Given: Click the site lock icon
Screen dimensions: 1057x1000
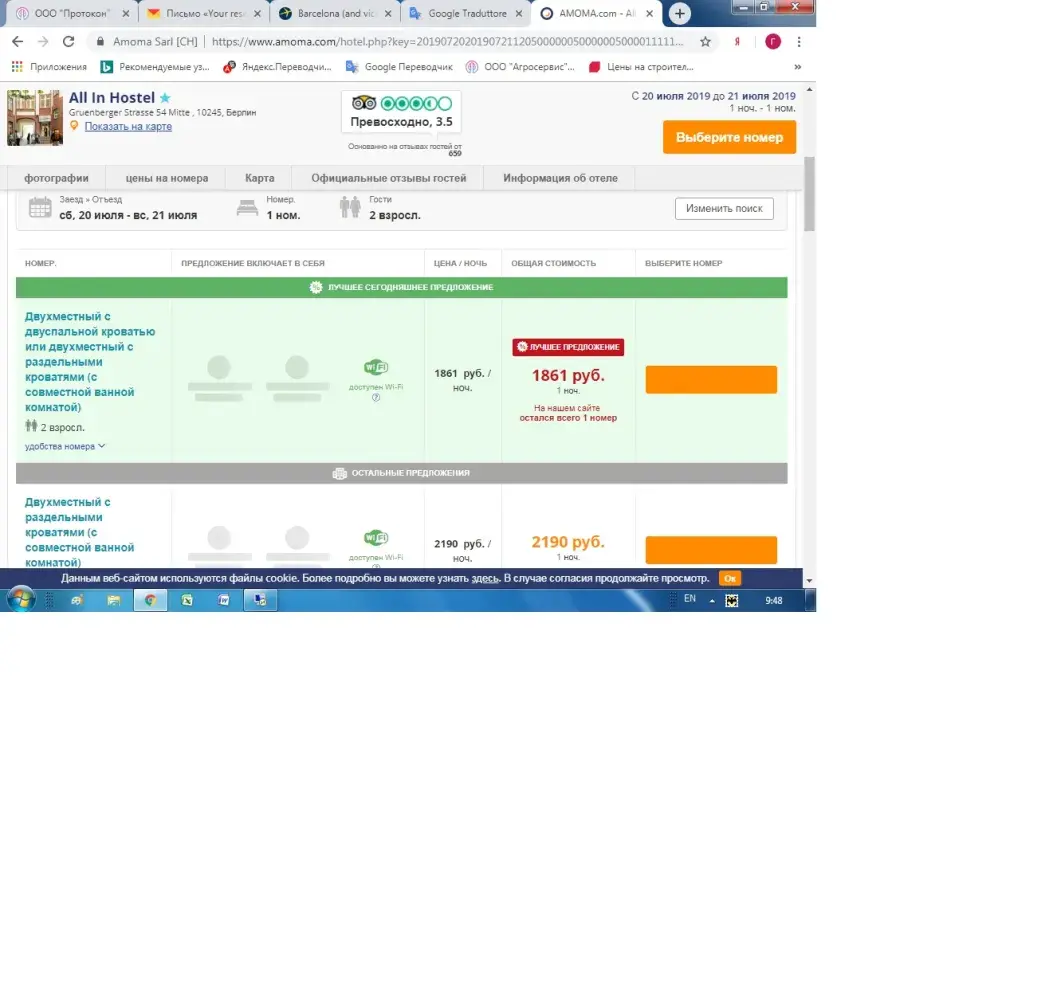Looking at the screenshot, I should coord(100,42).
